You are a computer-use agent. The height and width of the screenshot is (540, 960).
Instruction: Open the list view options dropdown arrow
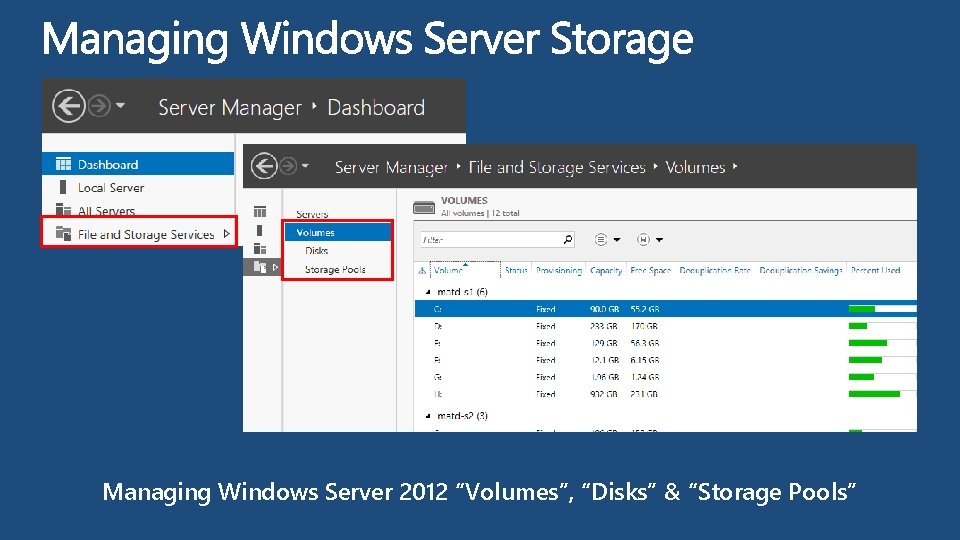617,240
